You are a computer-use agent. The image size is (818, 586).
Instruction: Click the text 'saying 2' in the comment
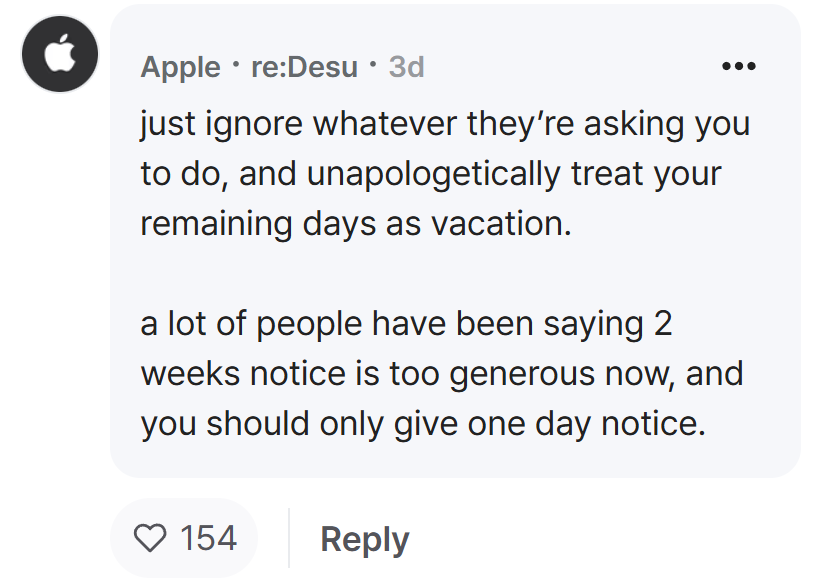coord(608,325)
